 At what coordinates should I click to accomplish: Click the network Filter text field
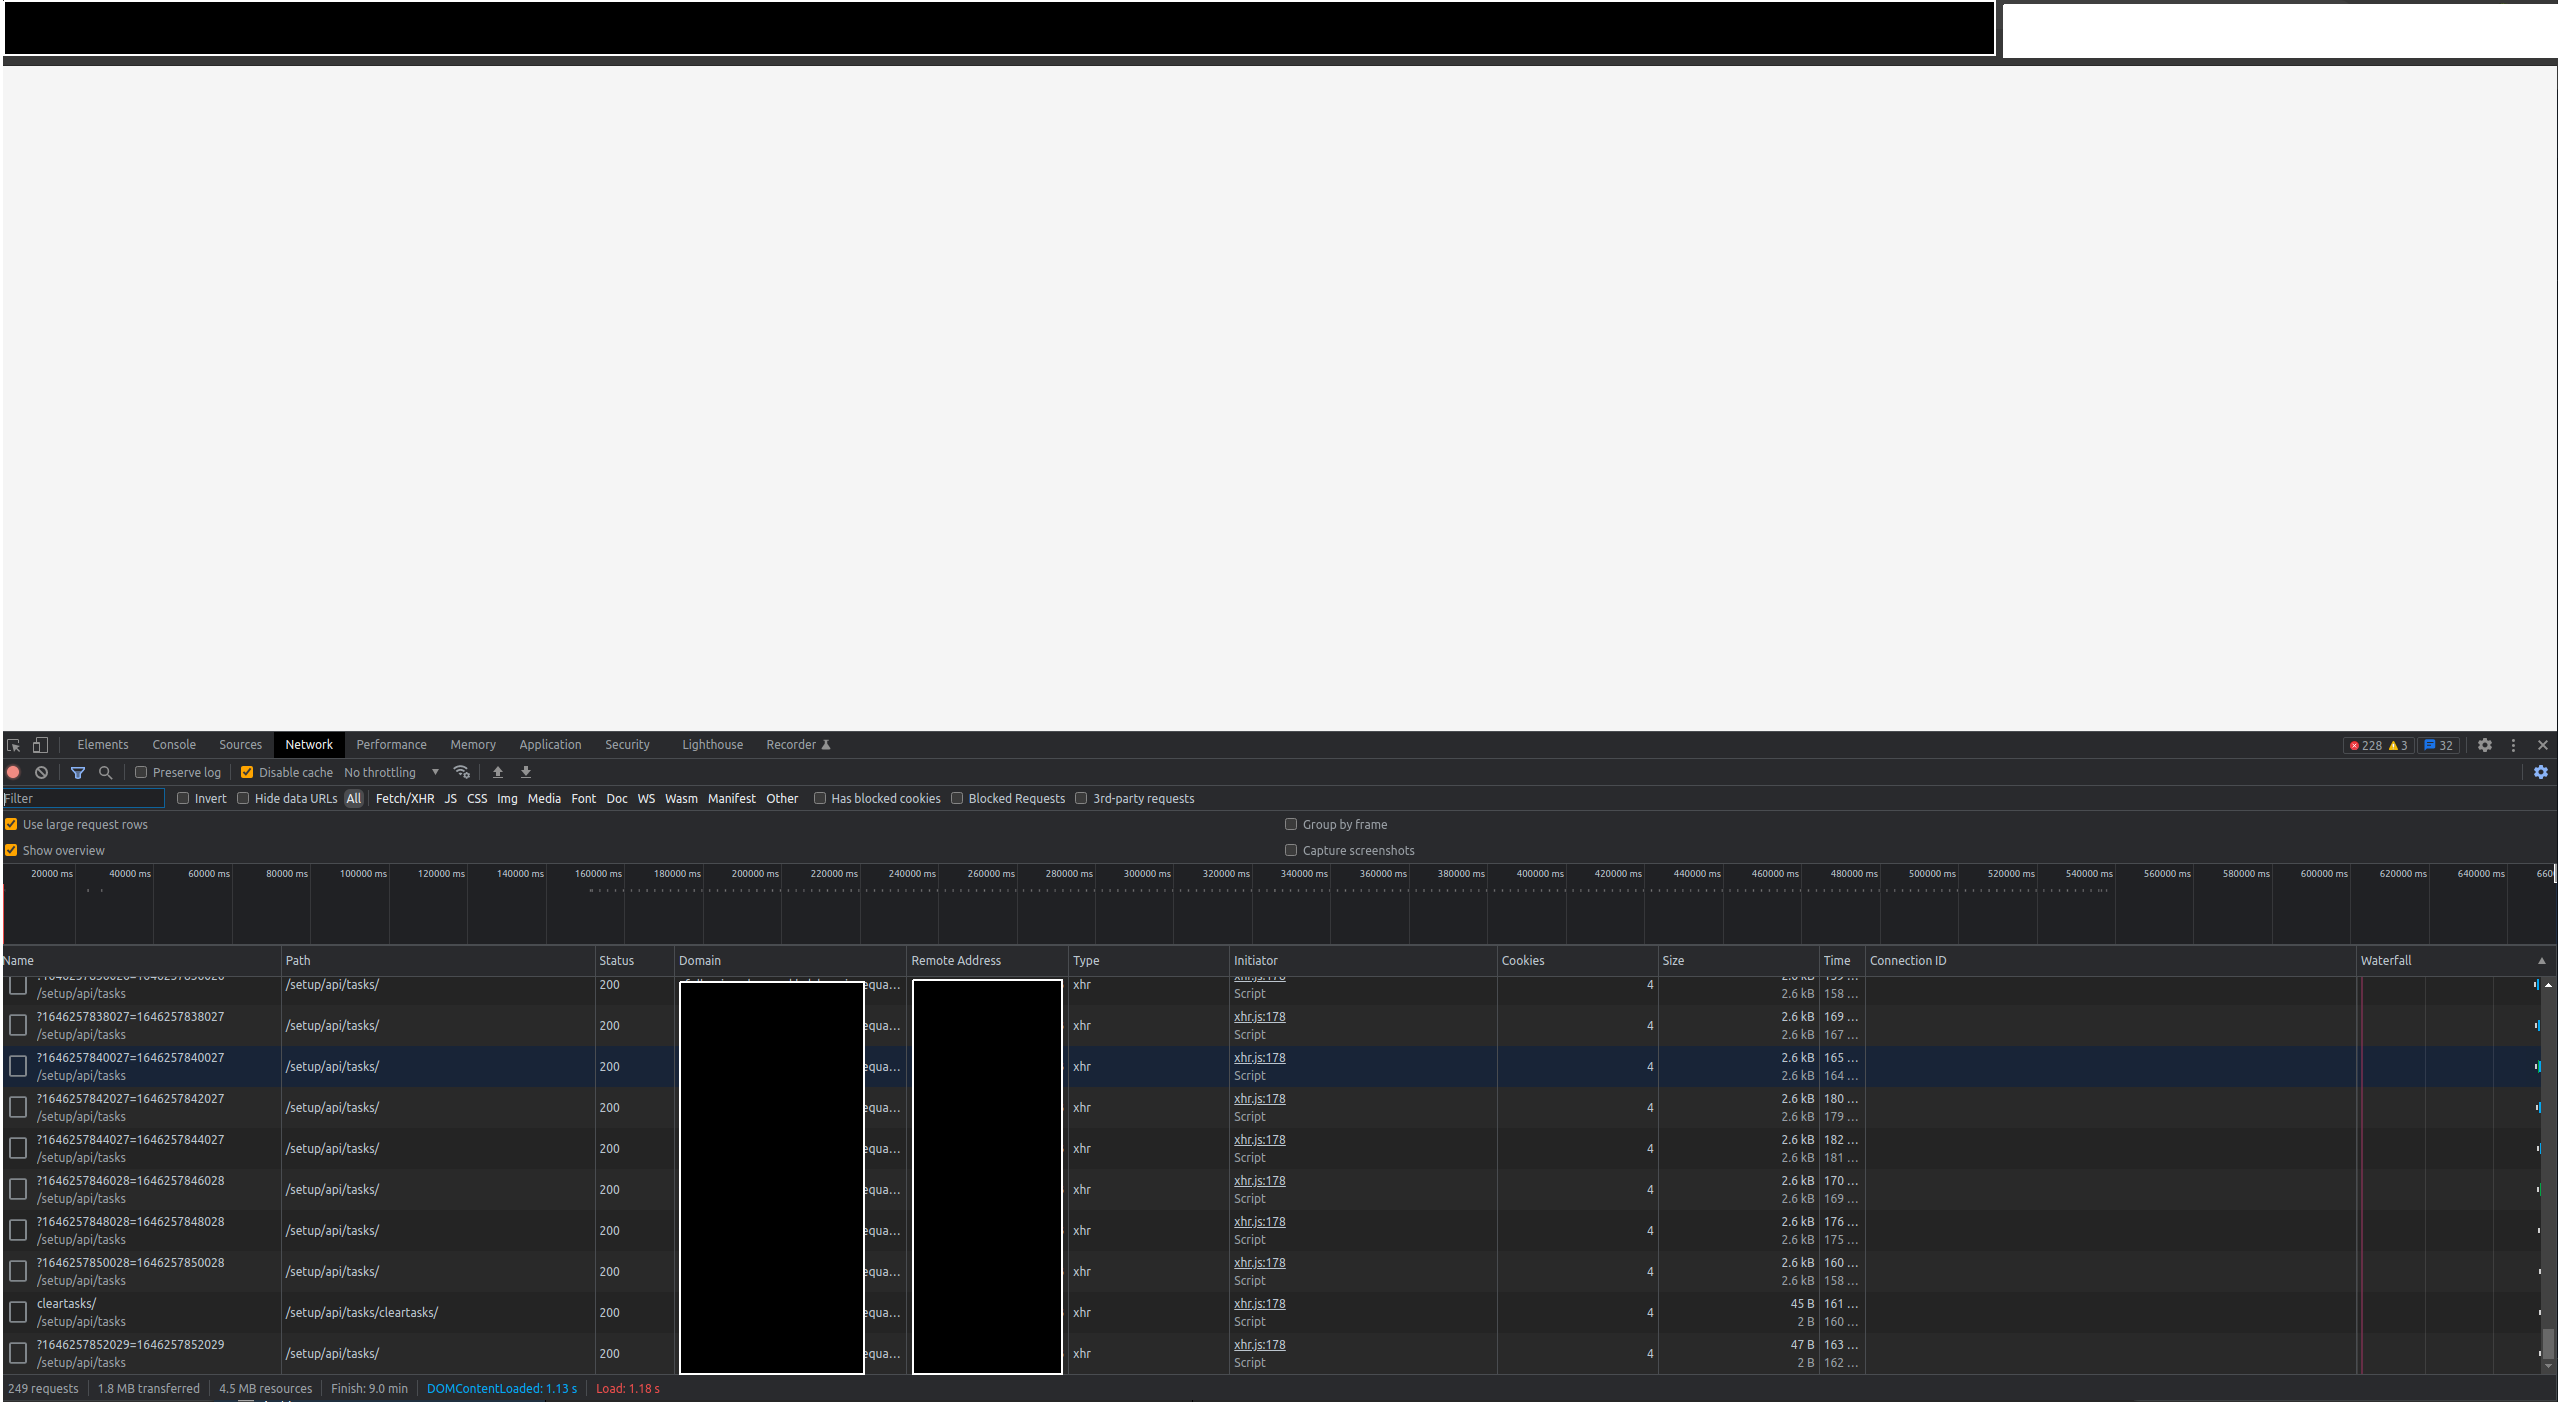coord(83,798)
